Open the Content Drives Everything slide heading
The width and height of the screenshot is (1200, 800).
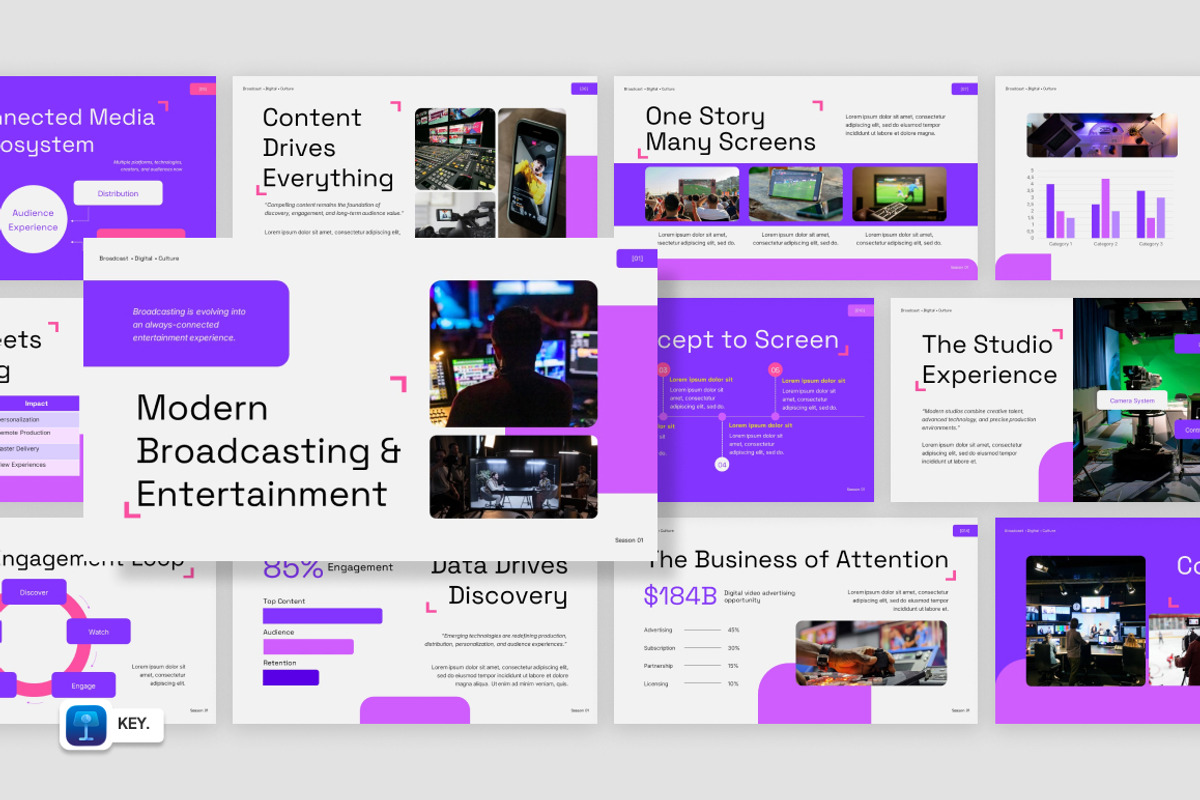point(327,148)
